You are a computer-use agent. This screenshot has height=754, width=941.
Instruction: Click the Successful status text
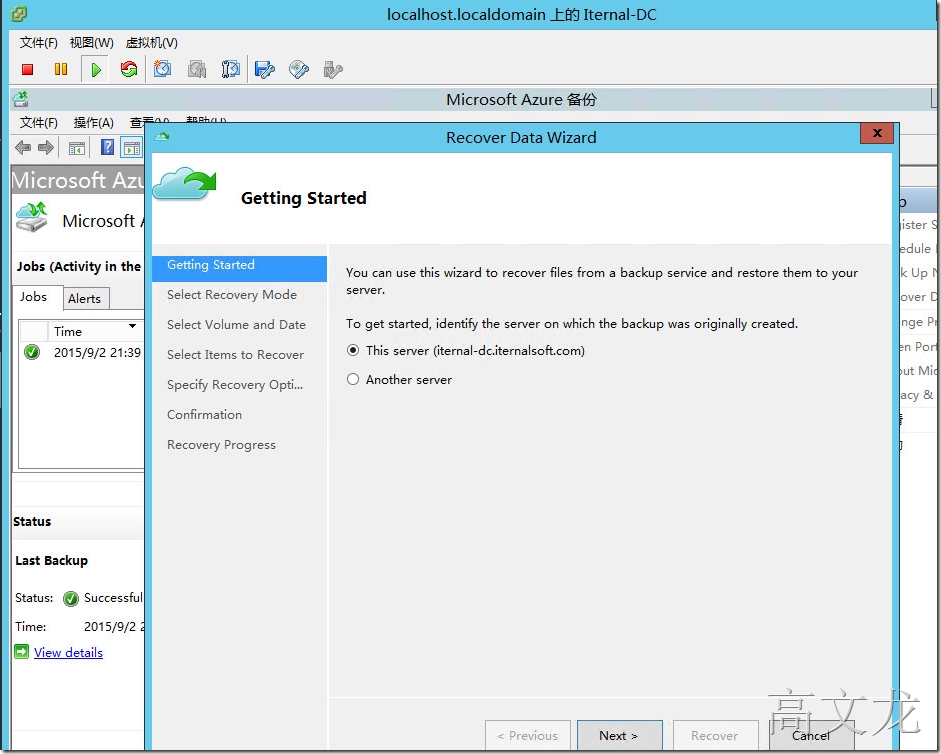pyautogui.click(x=113, y=598)
